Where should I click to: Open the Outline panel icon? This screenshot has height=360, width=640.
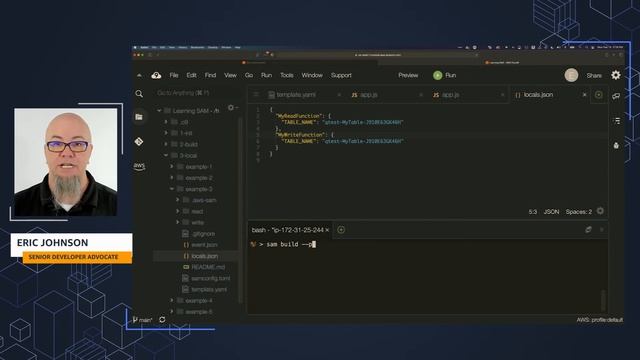coord(616,121)
